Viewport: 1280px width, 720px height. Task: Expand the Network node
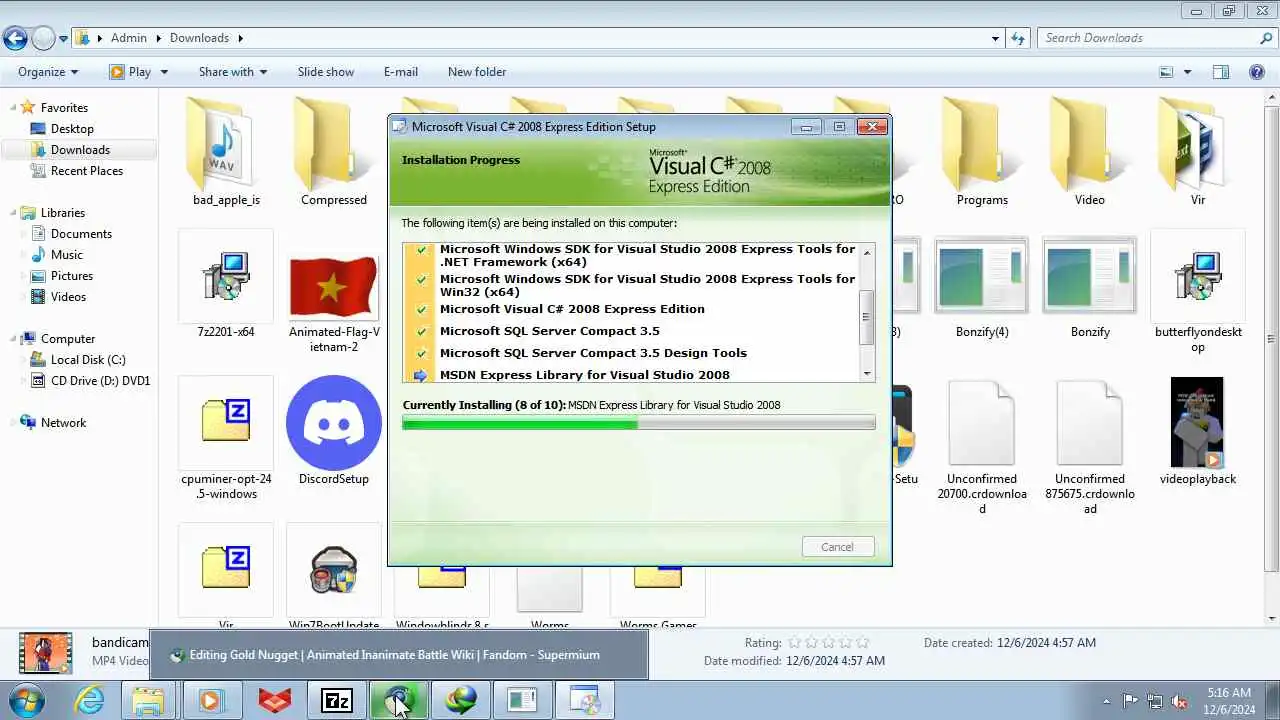point(12,422)
